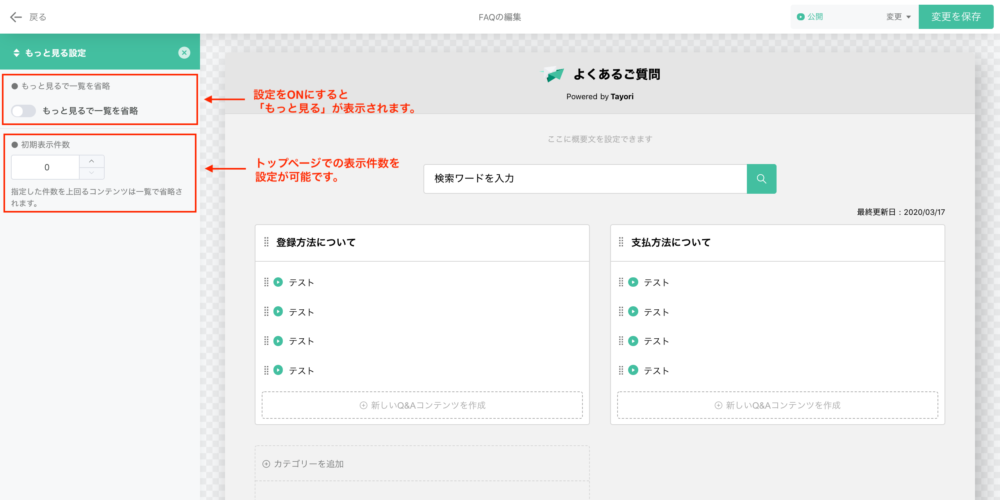Click drag handle of third テスト in 支払方法について
The width and height of the screenshot is (1000, 500).
click(x=621, y=341)
